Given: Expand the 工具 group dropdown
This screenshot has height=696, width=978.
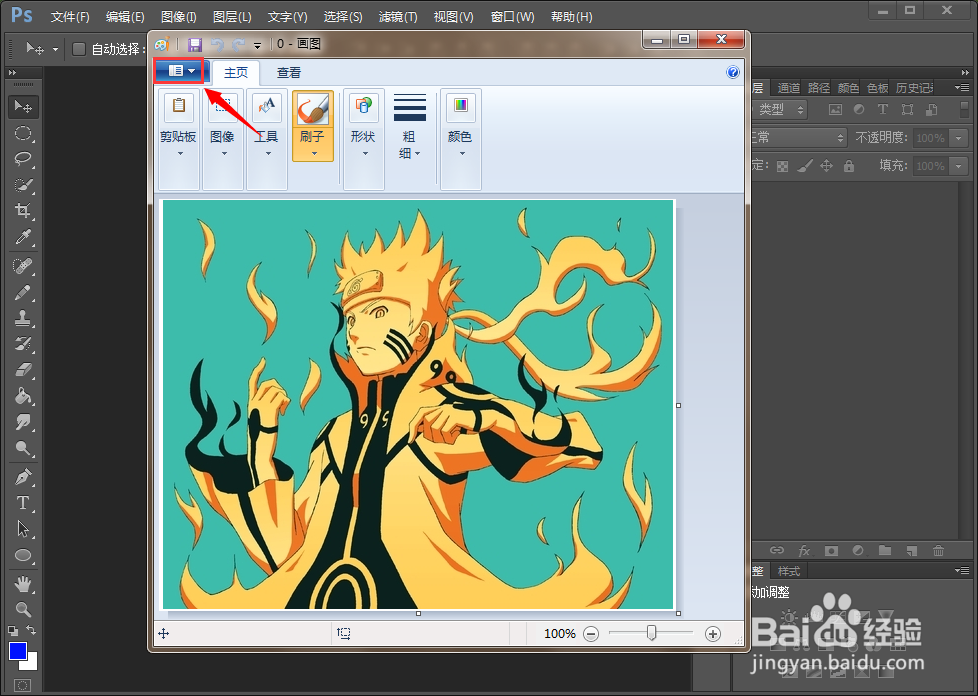Looking at the screenshot, I should point(268,153).
